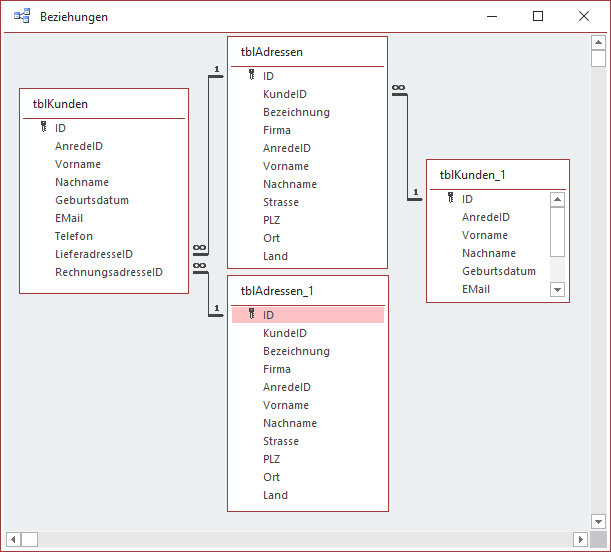
Task: Click the highlighted key icon in tblAdressen_1
Action: coord(252,314)
